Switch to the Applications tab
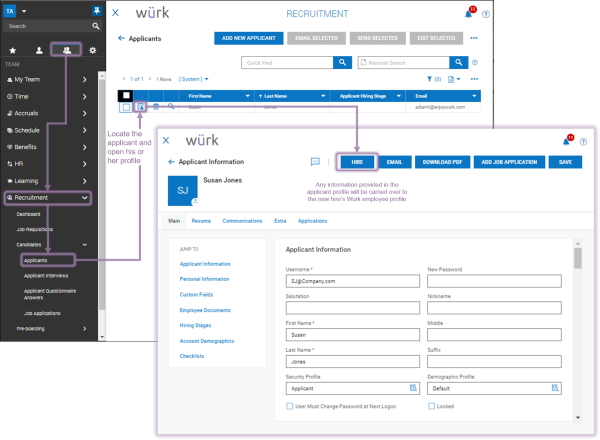The width and height of the screenshot is (600, 440). [313, 221]
